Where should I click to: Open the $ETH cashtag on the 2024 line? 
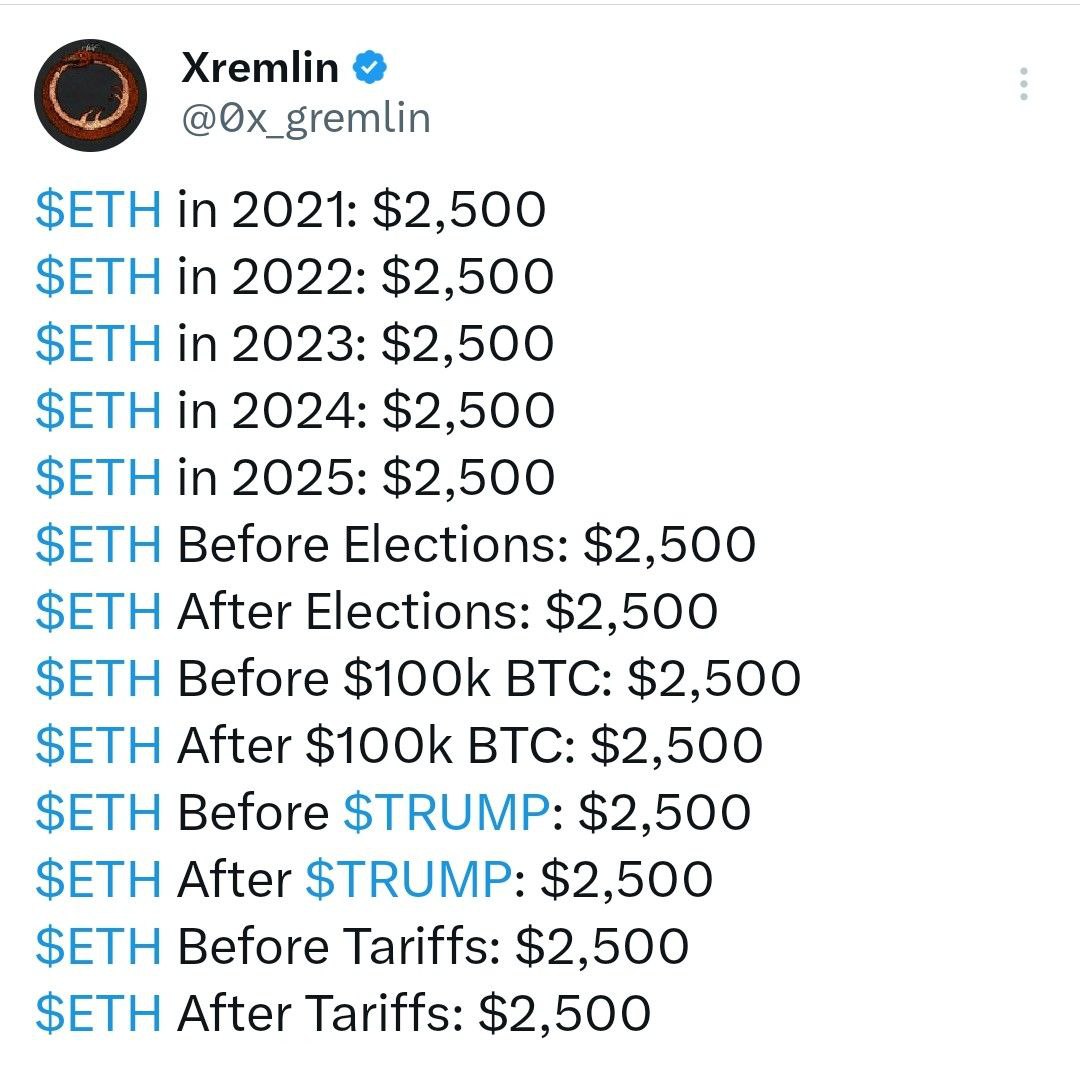[x=98, y=410]
